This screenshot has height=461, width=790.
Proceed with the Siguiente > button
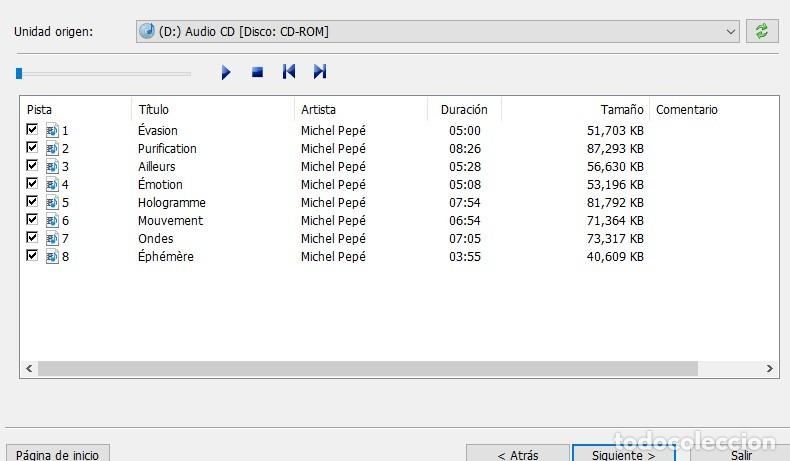tap(624, 453)
